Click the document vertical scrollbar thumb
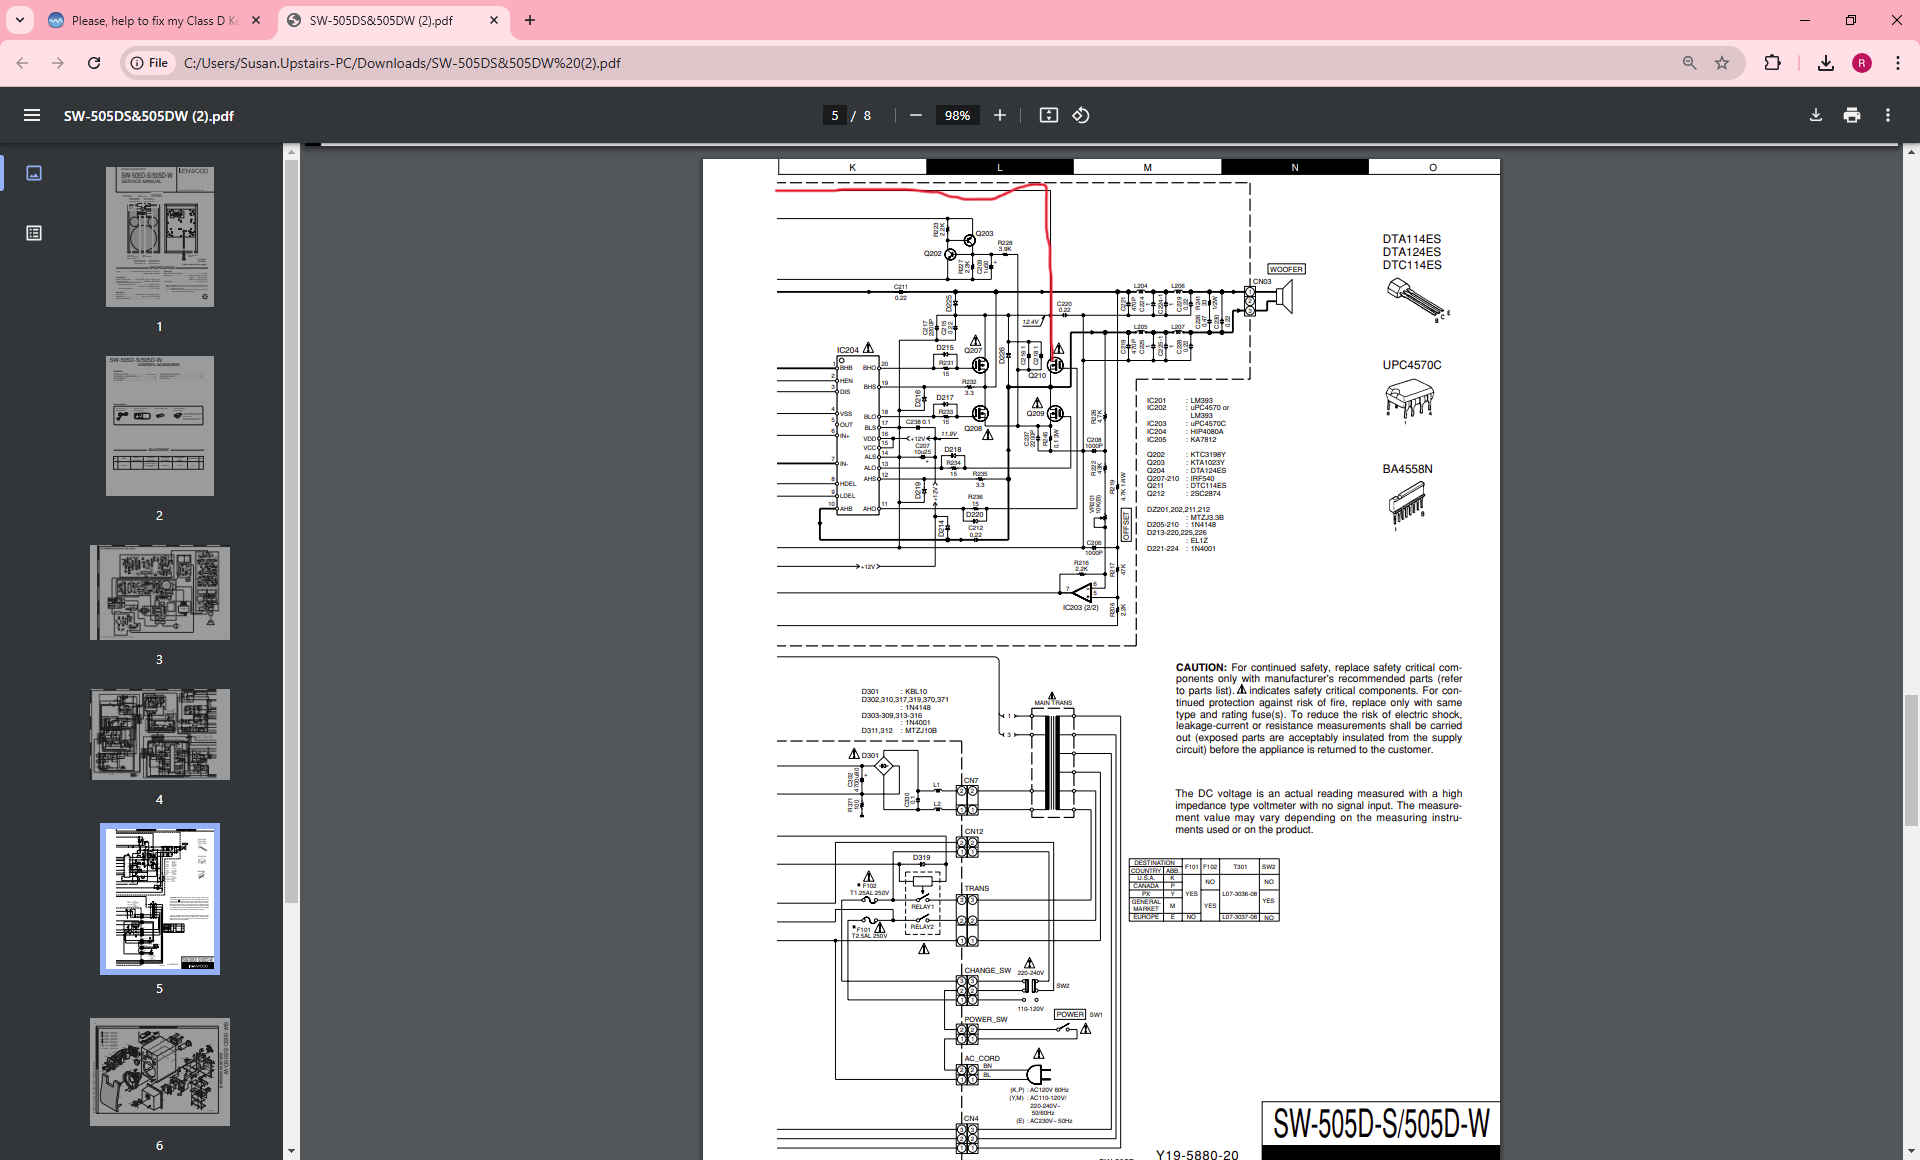 point(1911,760)
